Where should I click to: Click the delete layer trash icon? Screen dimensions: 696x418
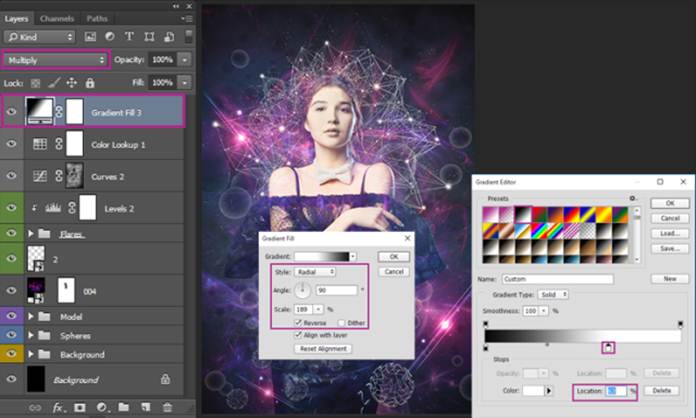click(165, 407)
